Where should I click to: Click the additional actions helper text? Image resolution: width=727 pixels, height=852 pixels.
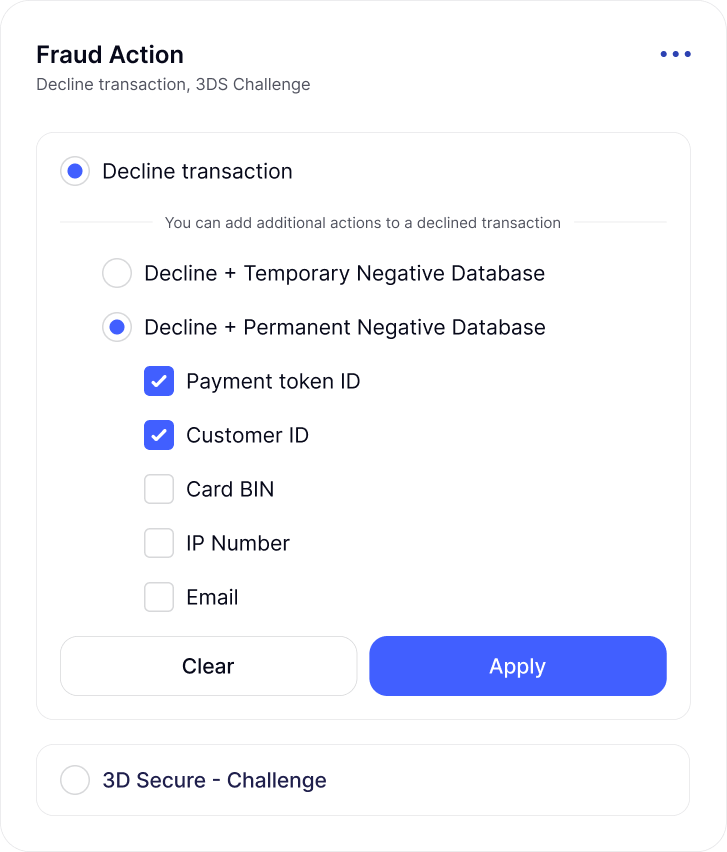coord(363,223)
